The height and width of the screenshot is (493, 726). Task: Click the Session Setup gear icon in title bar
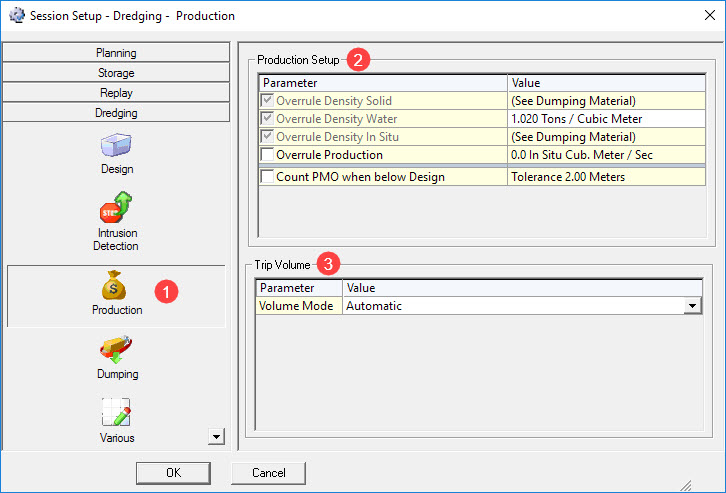14,15
